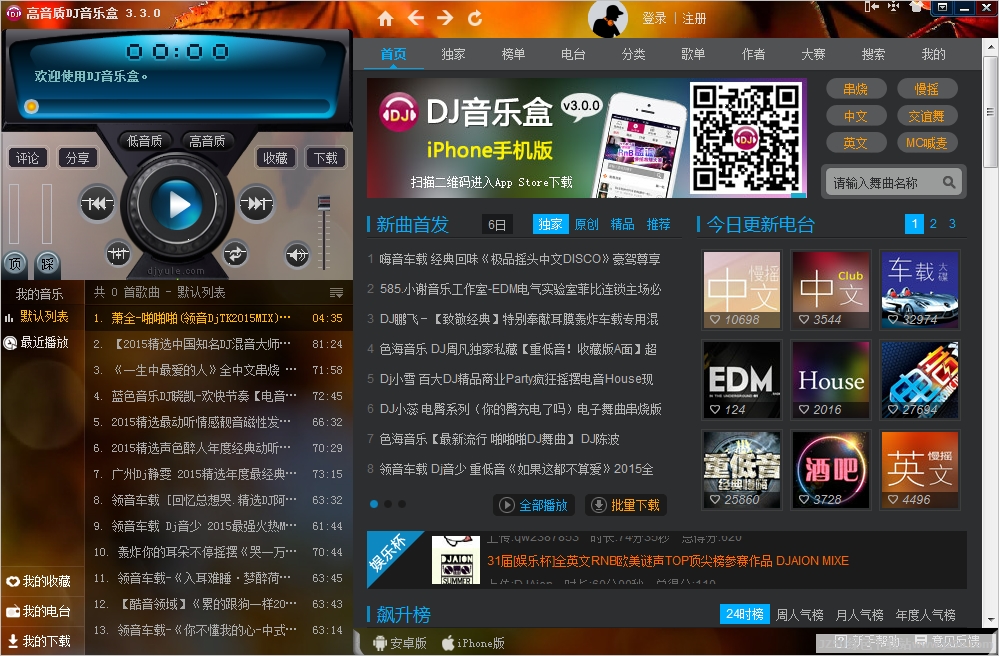Click the MC喊麦 genre tag

coord(927,143)
